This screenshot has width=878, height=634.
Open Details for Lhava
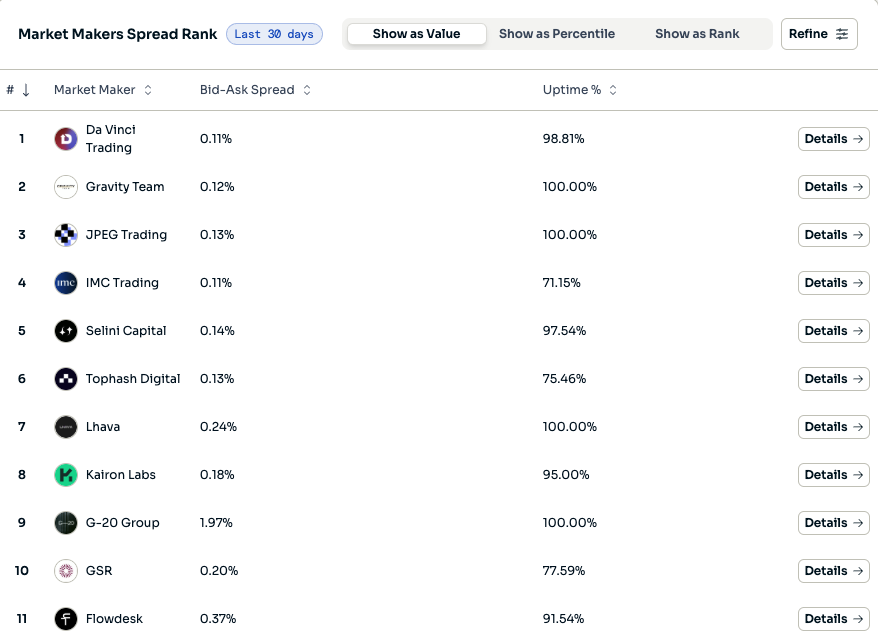(x=834, y=427)
